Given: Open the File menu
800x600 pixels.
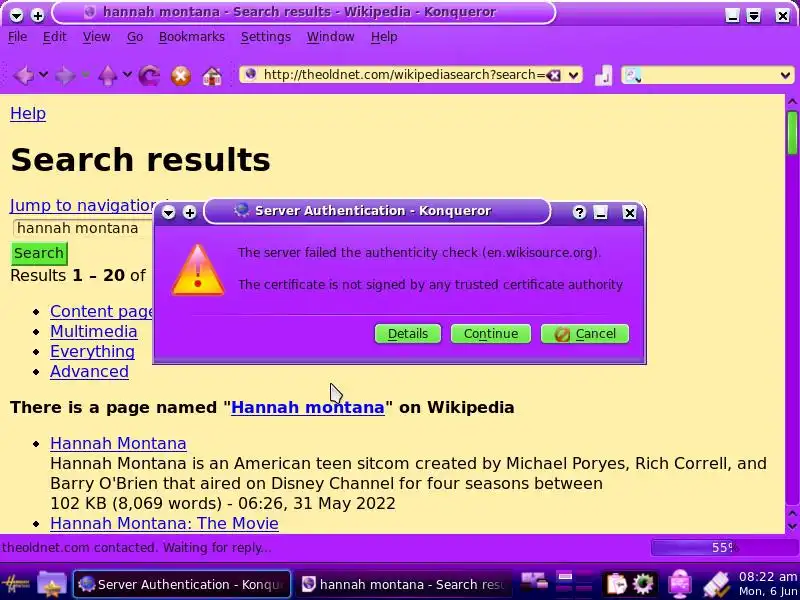Looking at the screenshot, I should coord(18,37).
